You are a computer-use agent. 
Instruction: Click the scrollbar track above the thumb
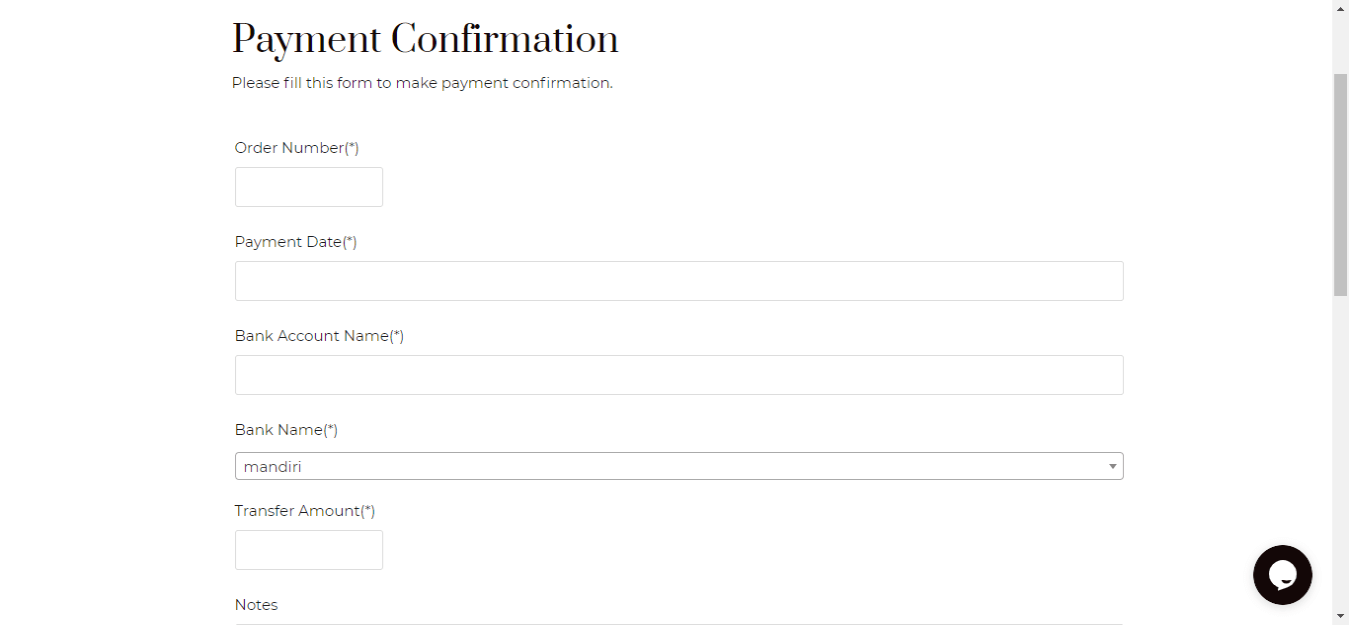pos(1340,45)
